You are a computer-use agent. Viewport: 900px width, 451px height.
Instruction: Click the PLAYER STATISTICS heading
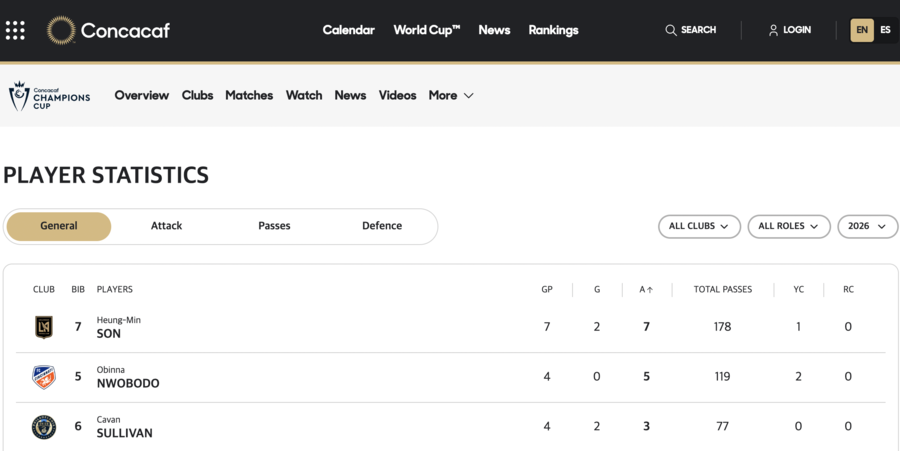[x=106, y=176]
